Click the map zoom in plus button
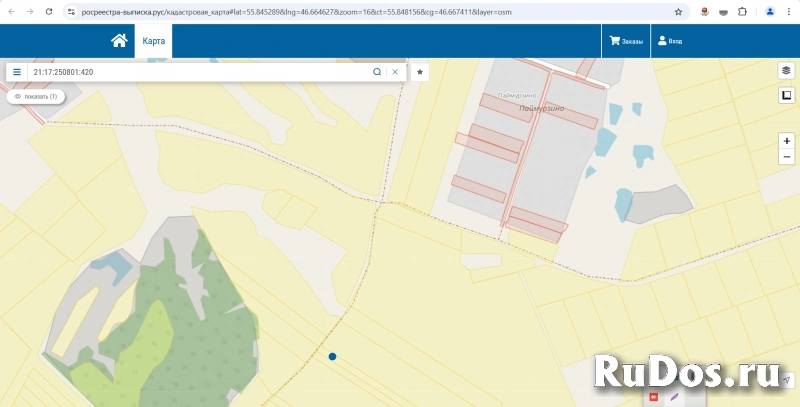Image resolution: width=800 pixels, height=407 pixels. click(787, 141)
